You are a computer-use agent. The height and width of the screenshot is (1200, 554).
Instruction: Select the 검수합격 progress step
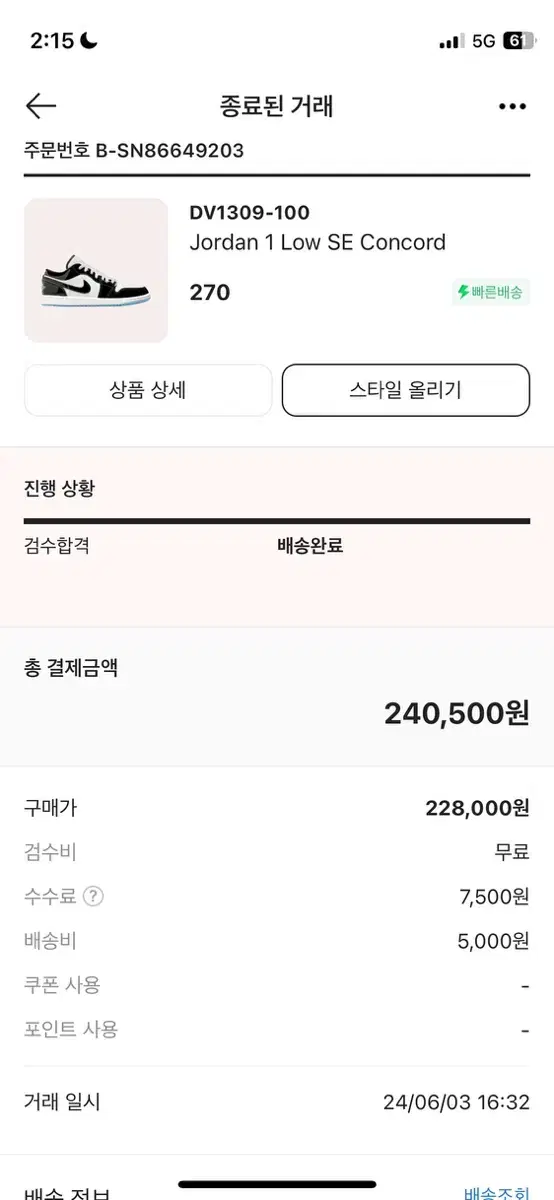[x=57, y=547]
